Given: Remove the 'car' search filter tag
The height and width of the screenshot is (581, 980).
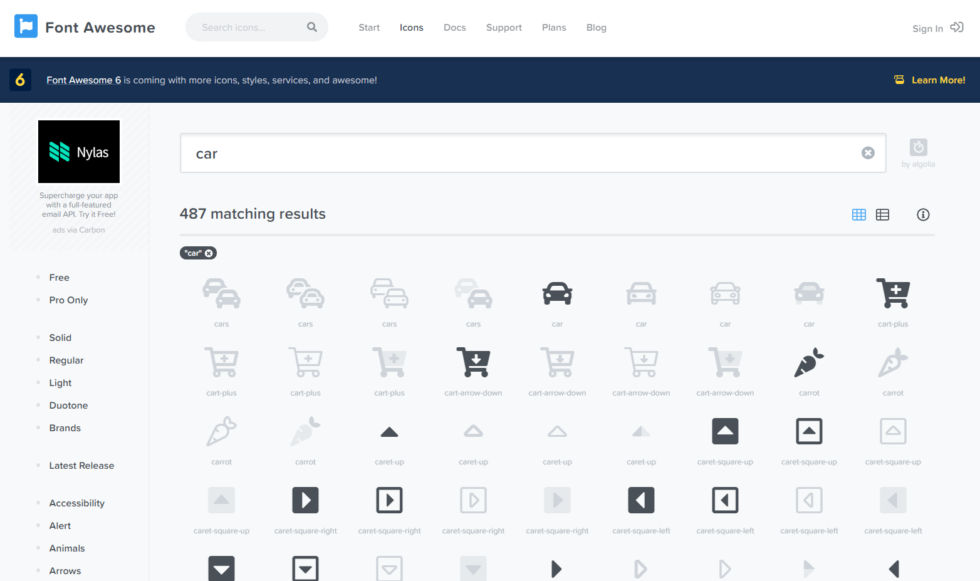Looking at the screenshot, I should point(208,252).
